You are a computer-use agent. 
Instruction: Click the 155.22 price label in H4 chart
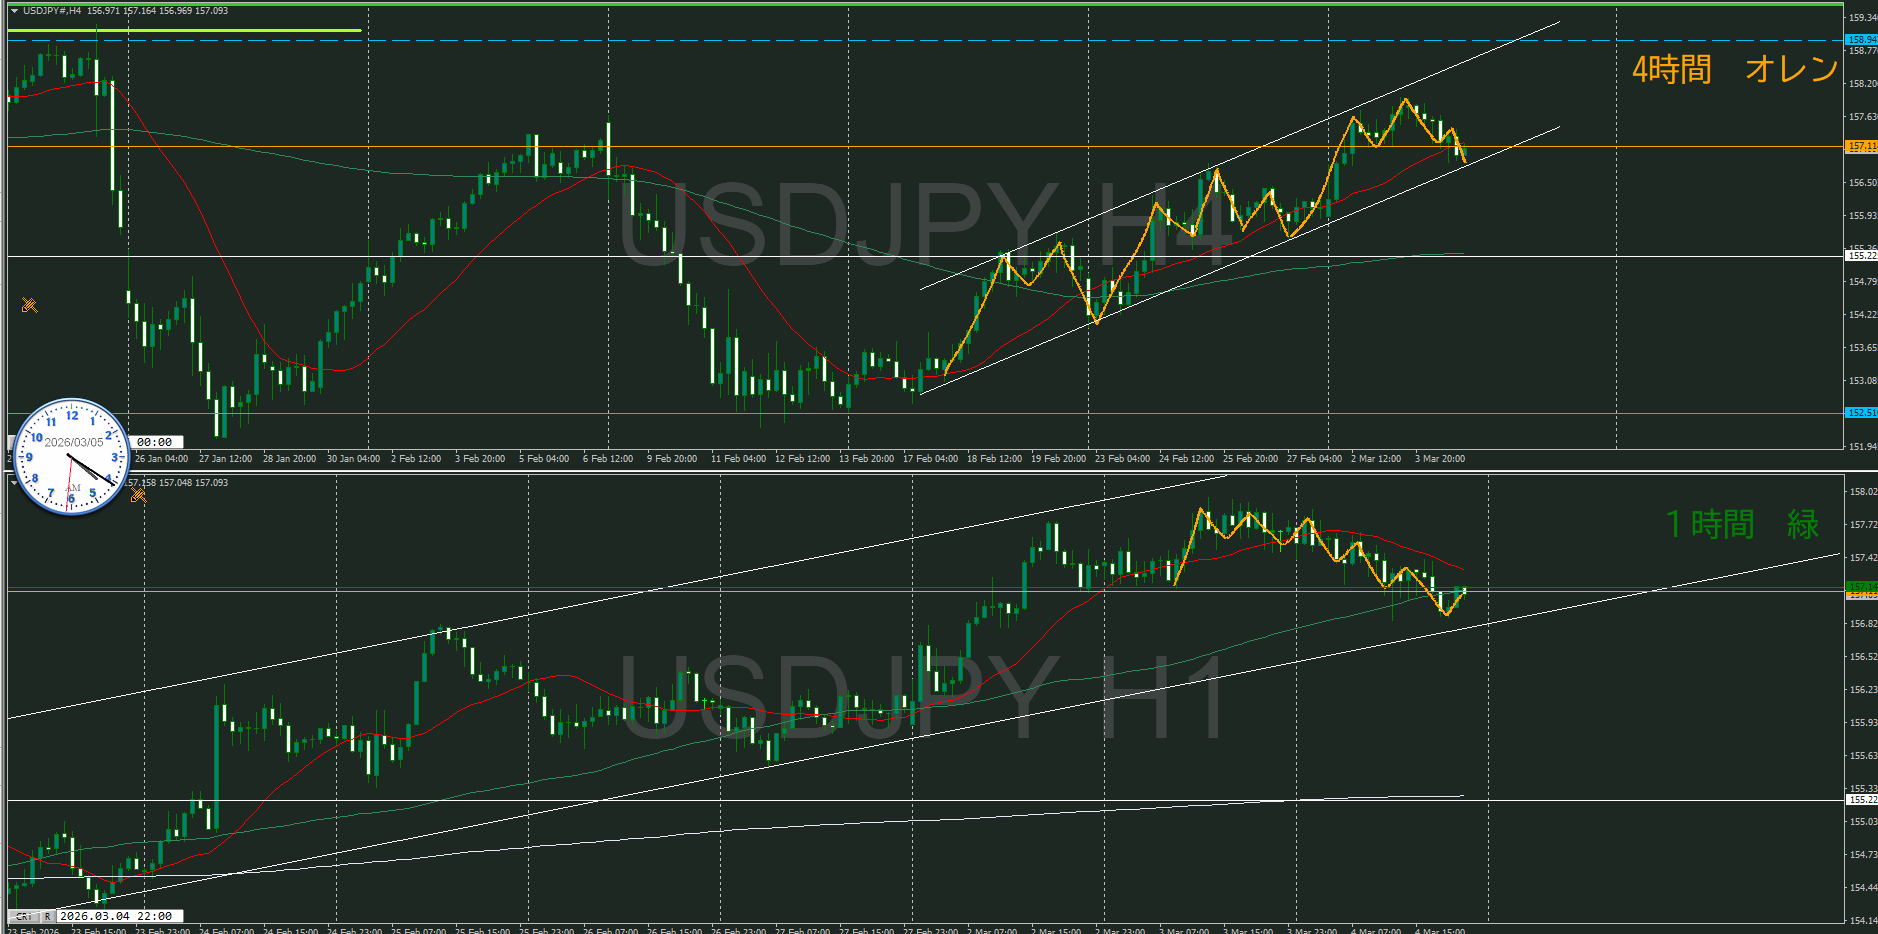(1860, 256)
